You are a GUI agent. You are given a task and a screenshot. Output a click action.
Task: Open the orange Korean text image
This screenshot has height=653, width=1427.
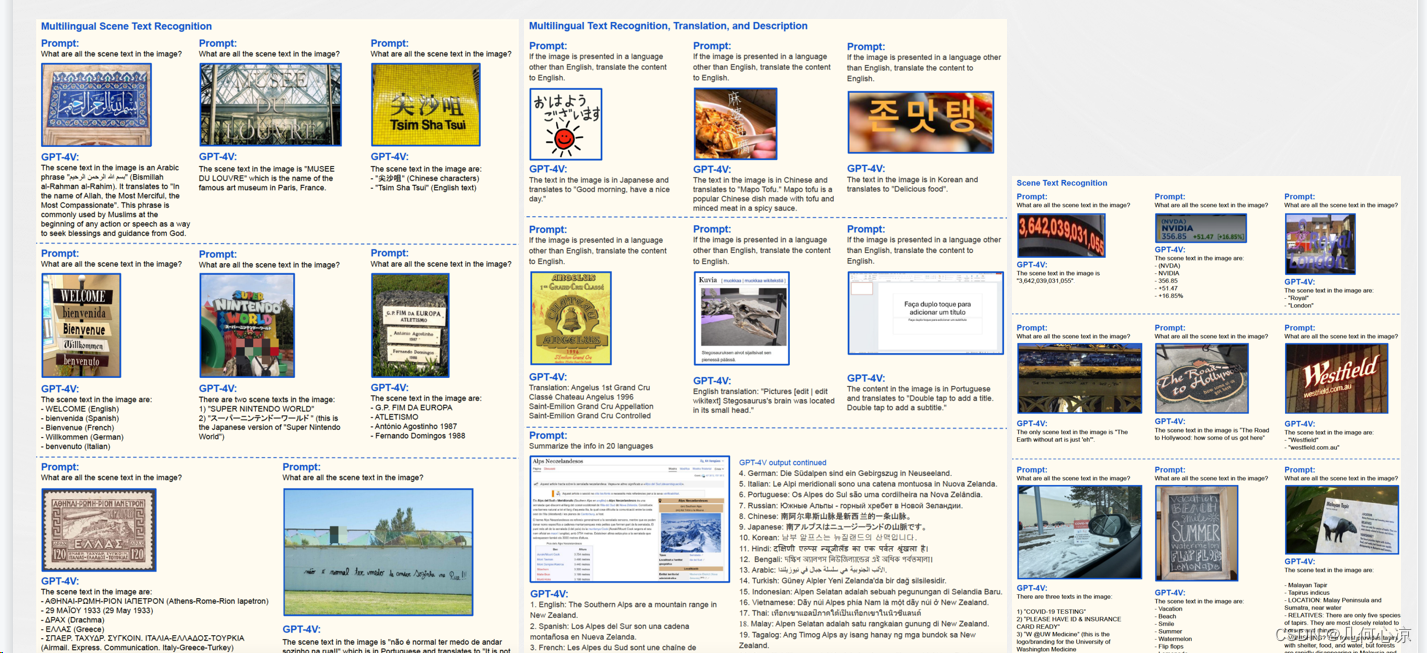point(921,122)
